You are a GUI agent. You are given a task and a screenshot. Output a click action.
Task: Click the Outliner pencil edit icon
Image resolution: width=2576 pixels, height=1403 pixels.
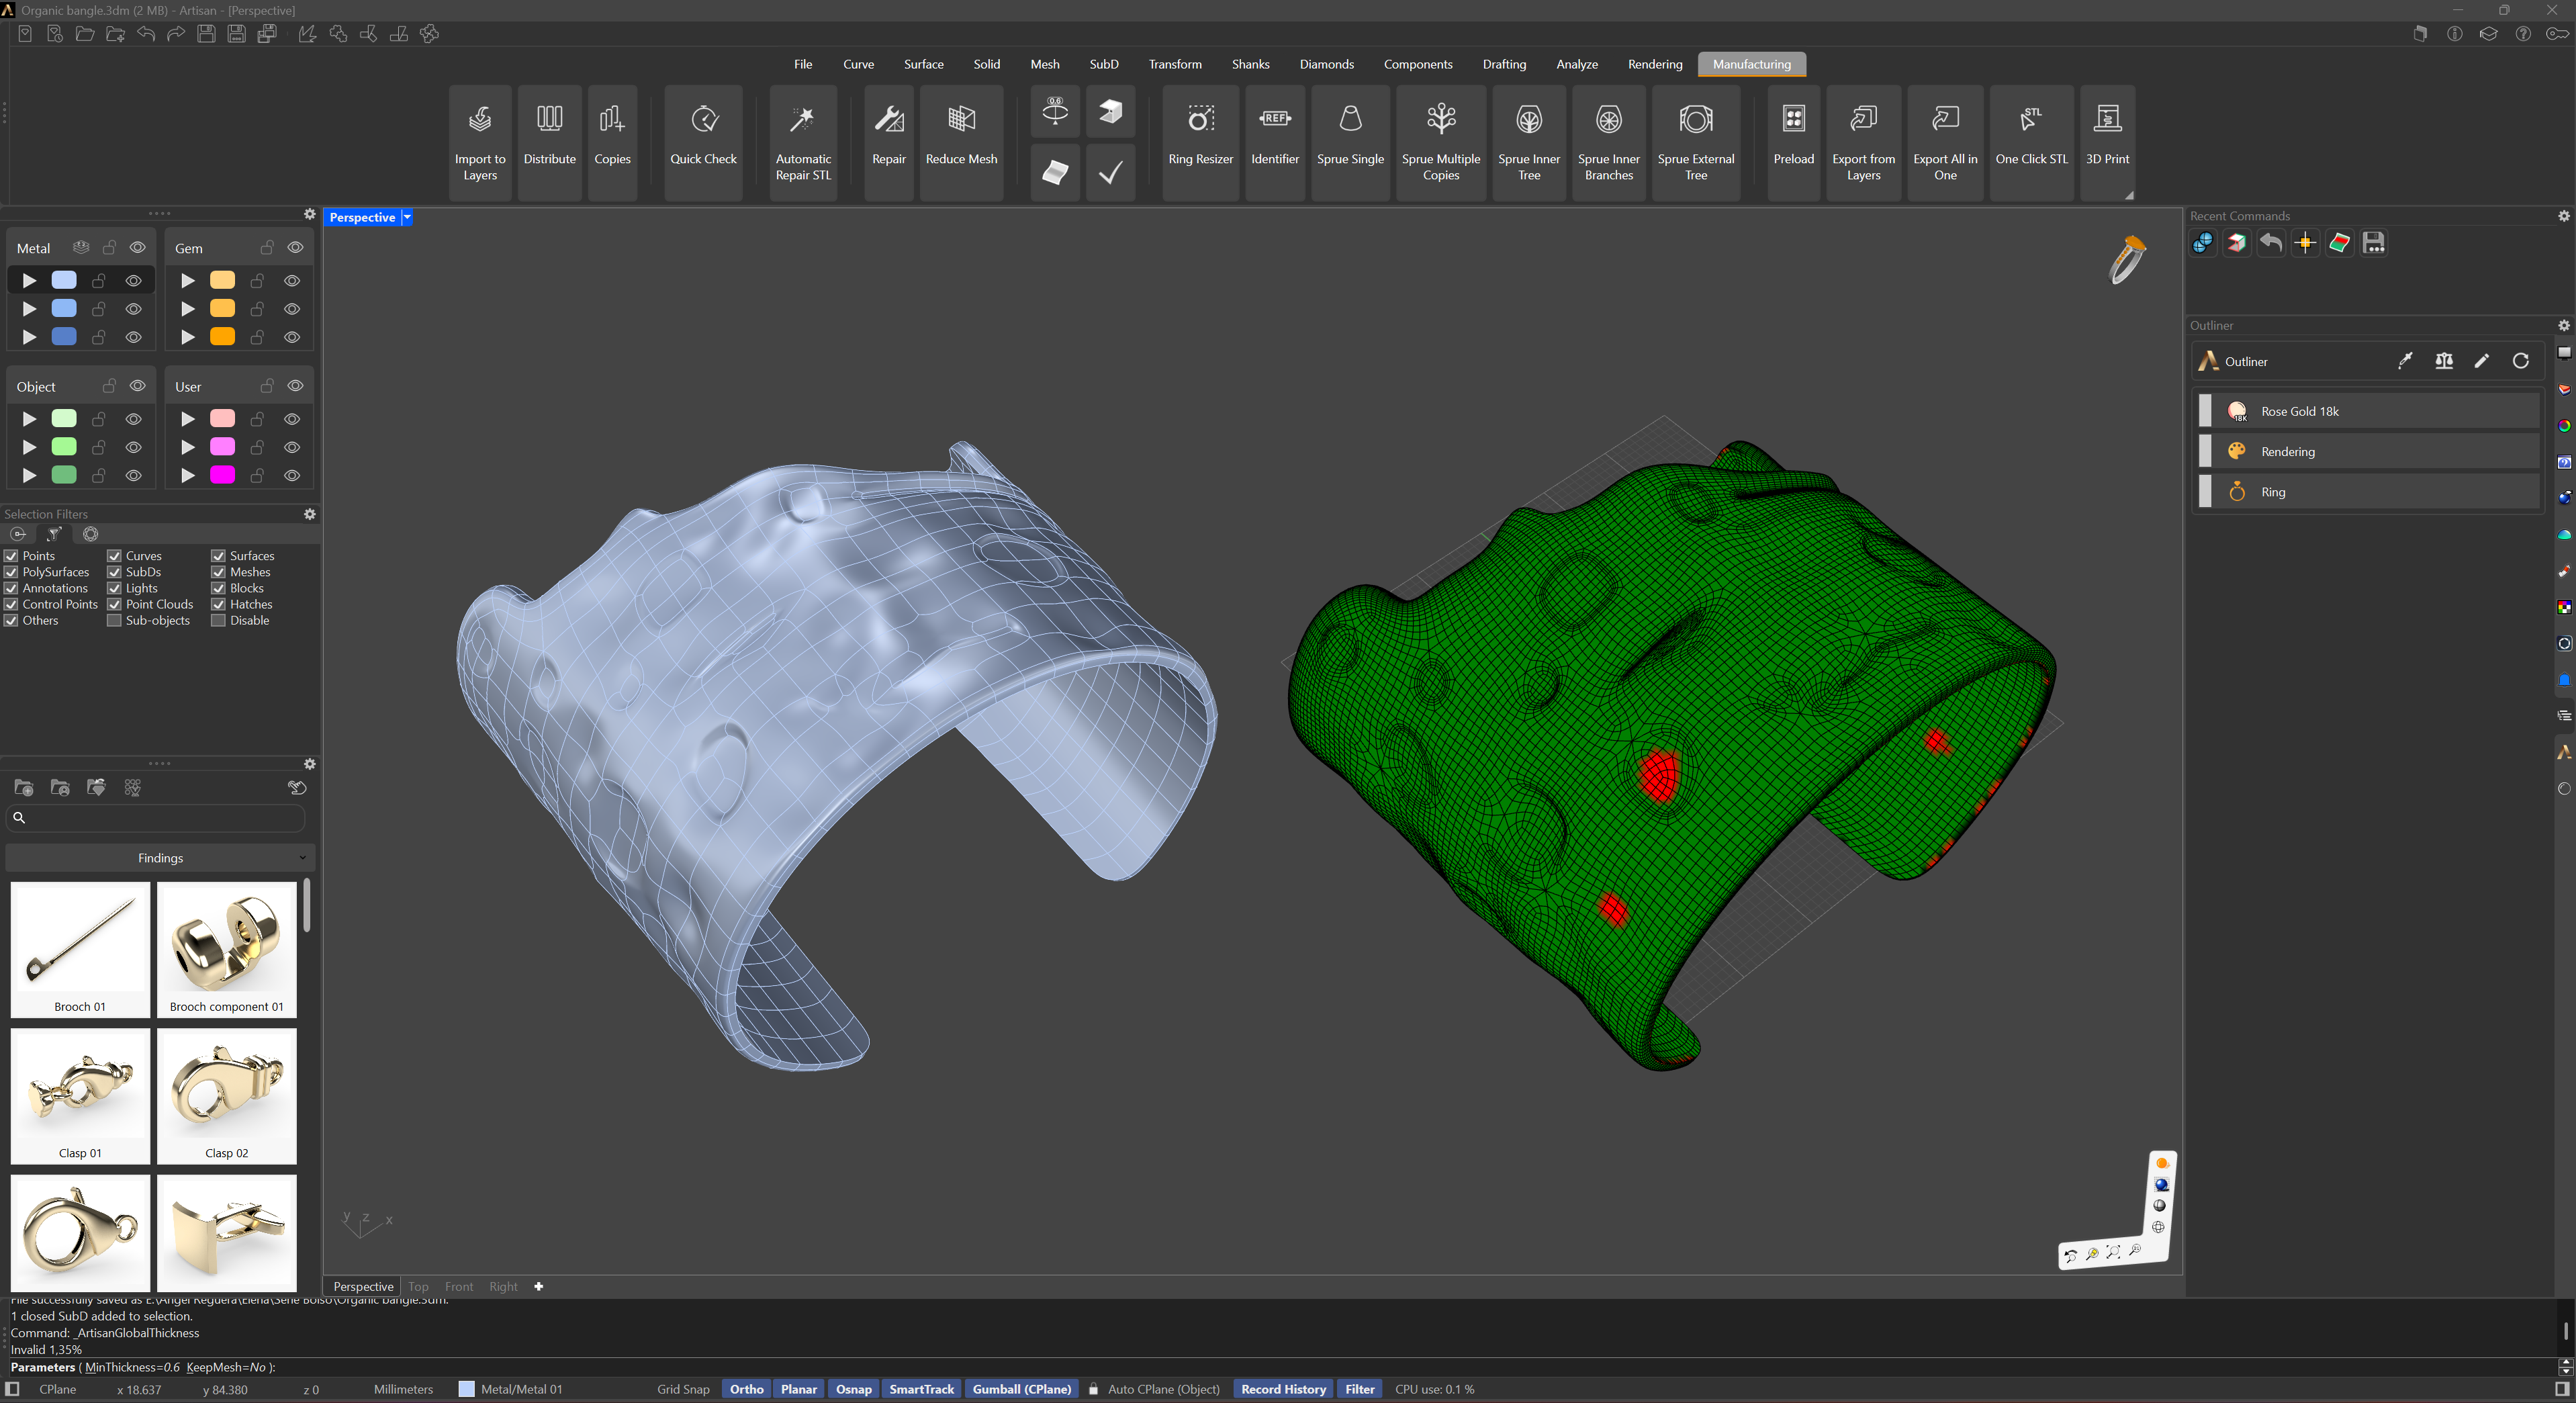point(2482,361)
